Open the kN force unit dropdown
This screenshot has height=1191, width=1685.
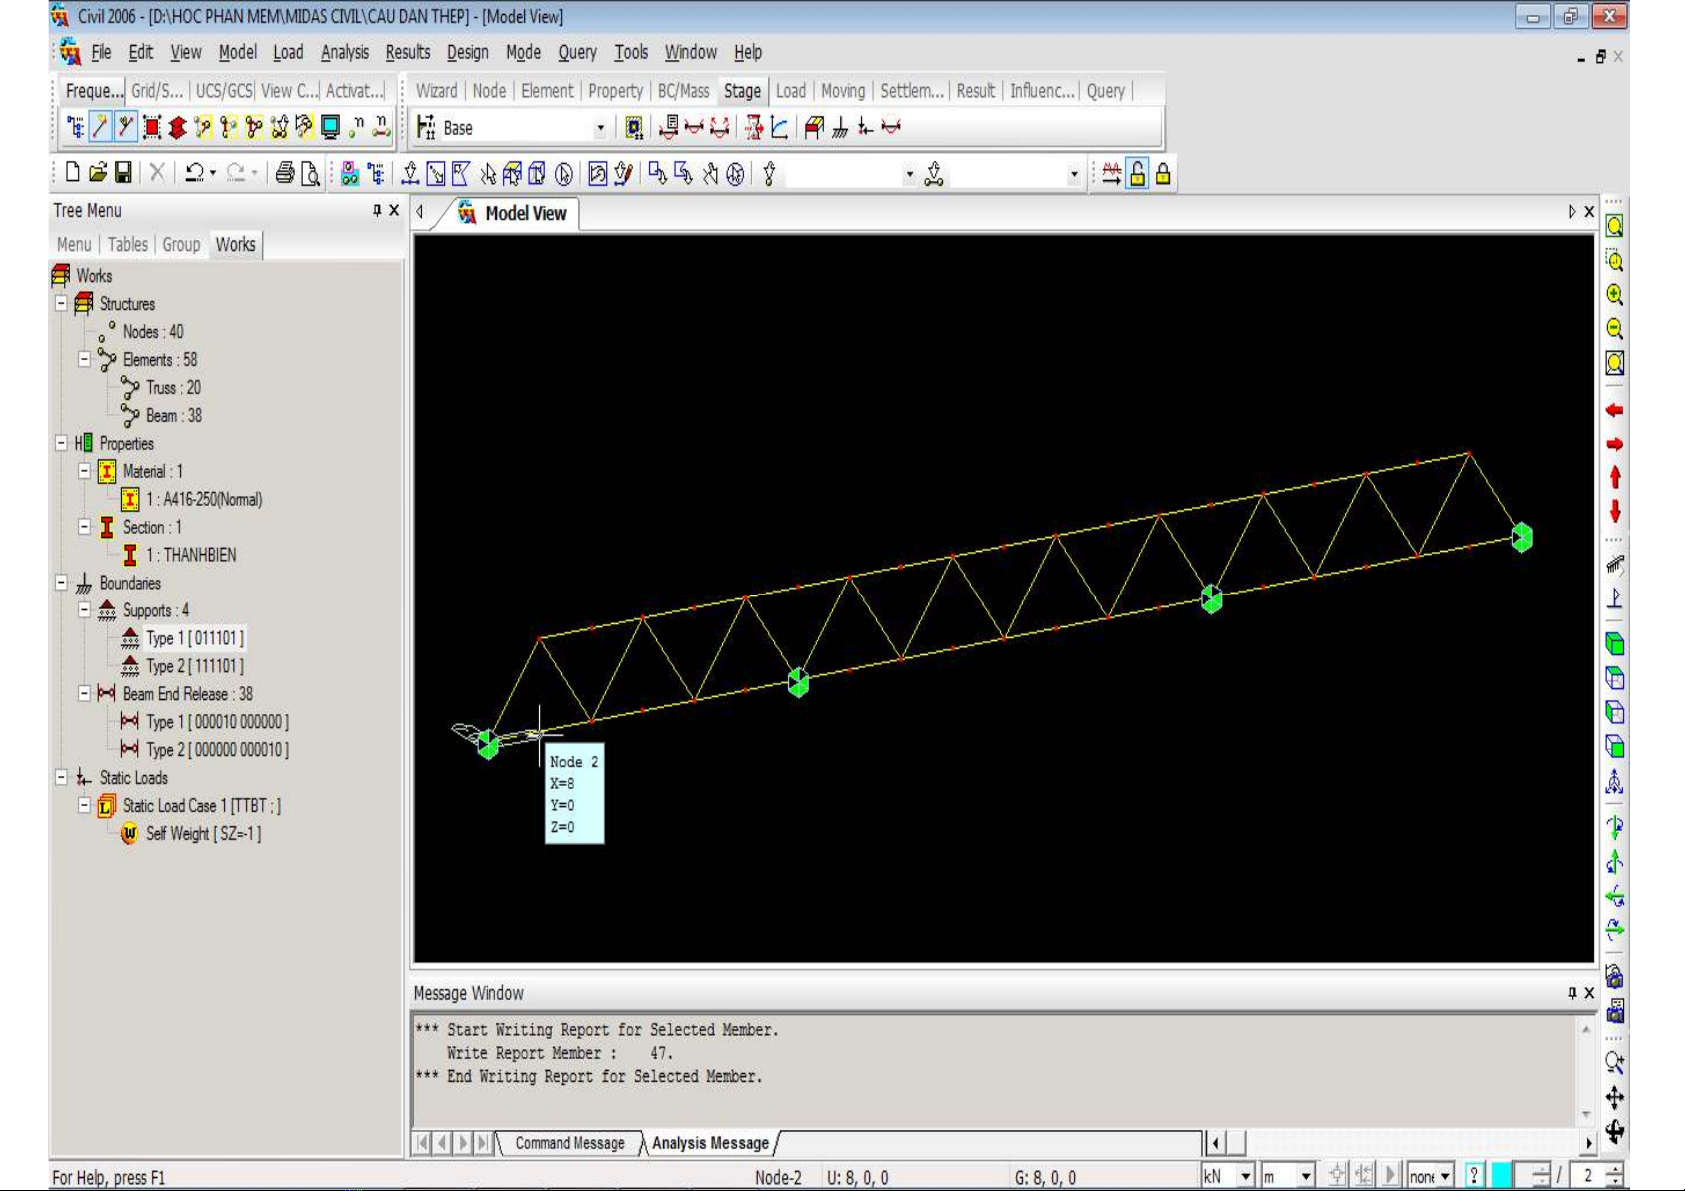1246,1177
